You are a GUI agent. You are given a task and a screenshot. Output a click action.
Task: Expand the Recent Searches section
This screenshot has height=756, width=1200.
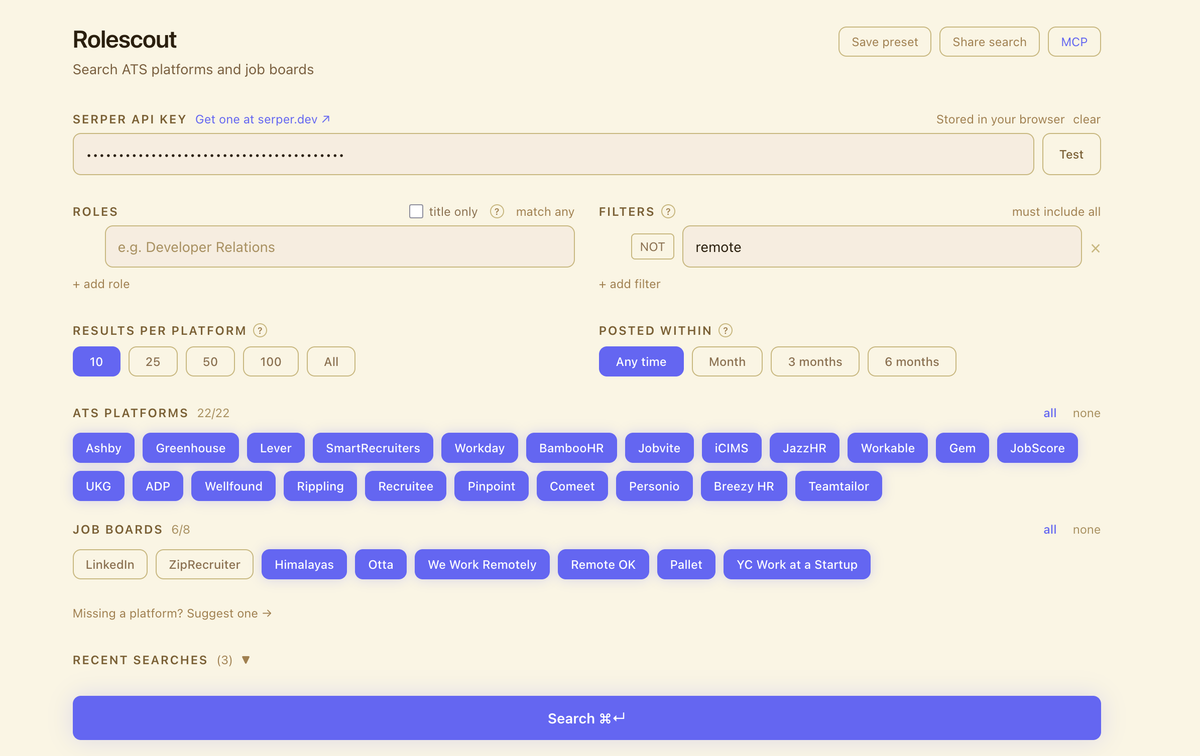click(246, 660)
